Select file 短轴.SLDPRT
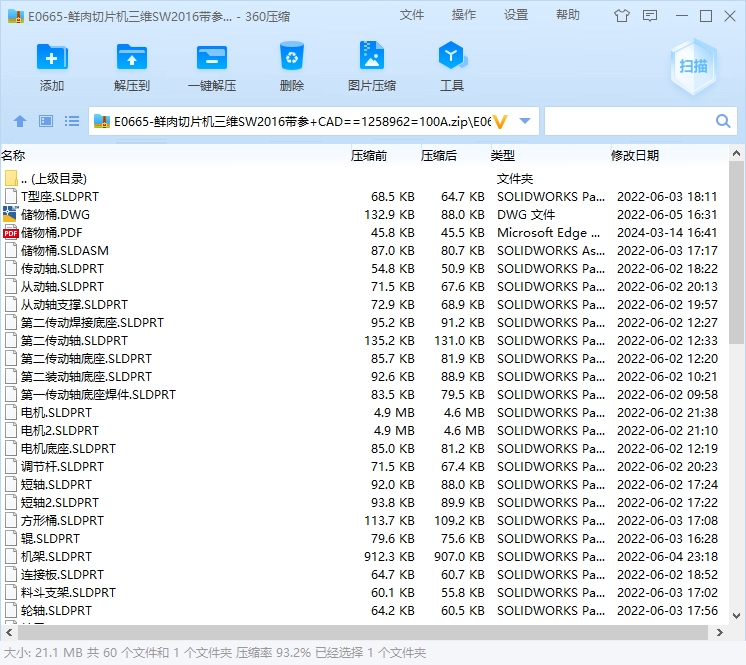Image resolution: width=746 pixels, height=665 pixels. [364, 485]
